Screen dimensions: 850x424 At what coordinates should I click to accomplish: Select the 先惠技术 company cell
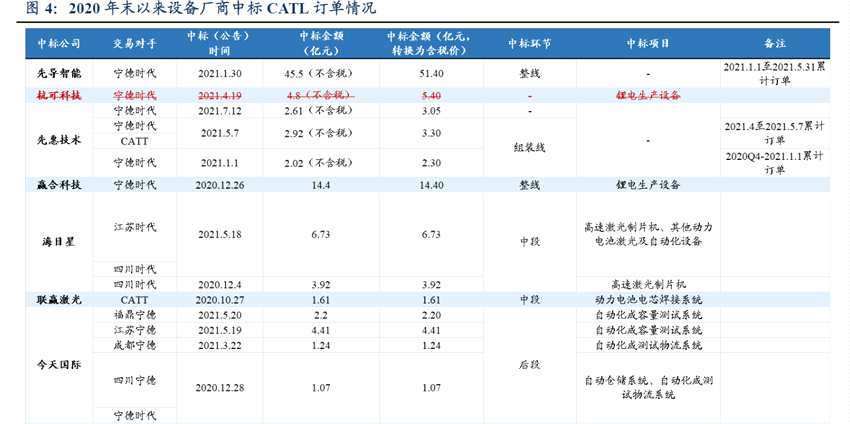pyautogui.click(x=59, y=140)
